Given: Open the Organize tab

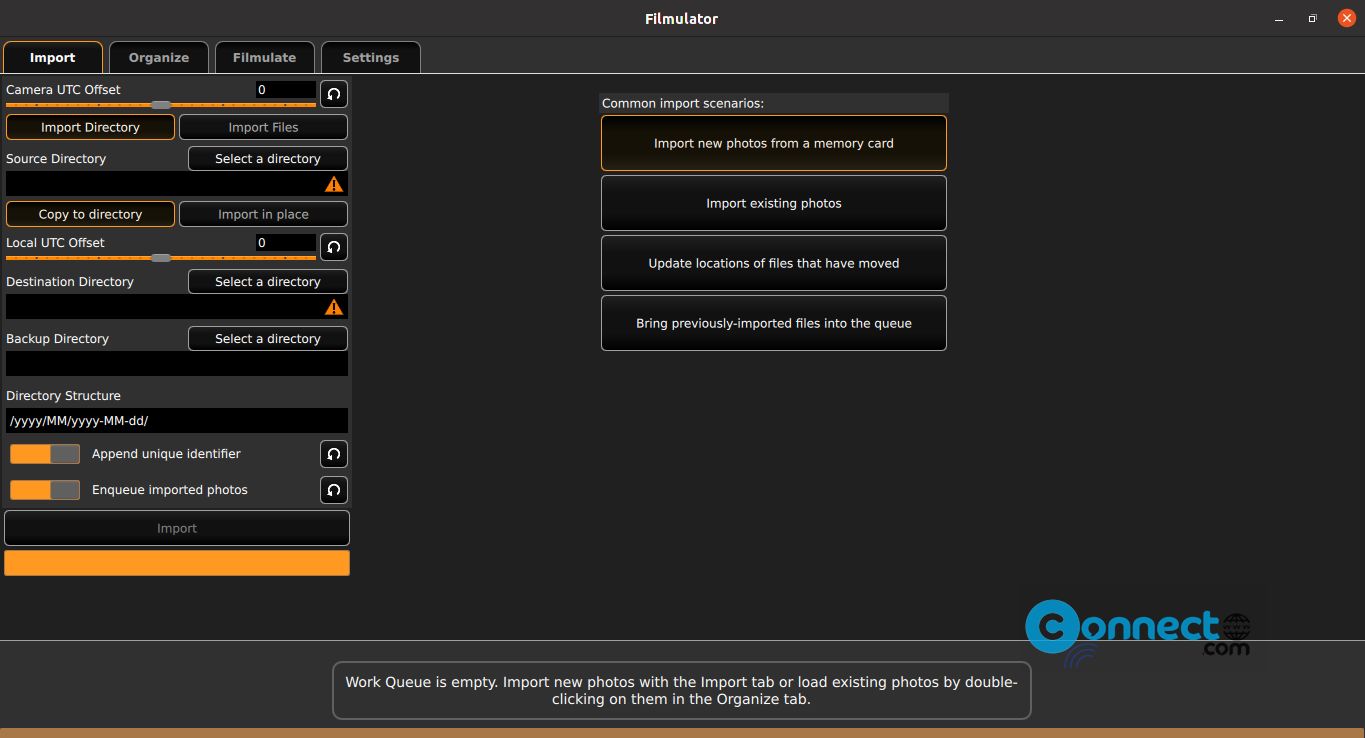Looking at the screenshot, I should pyautogui.click(x=159, y=57).
